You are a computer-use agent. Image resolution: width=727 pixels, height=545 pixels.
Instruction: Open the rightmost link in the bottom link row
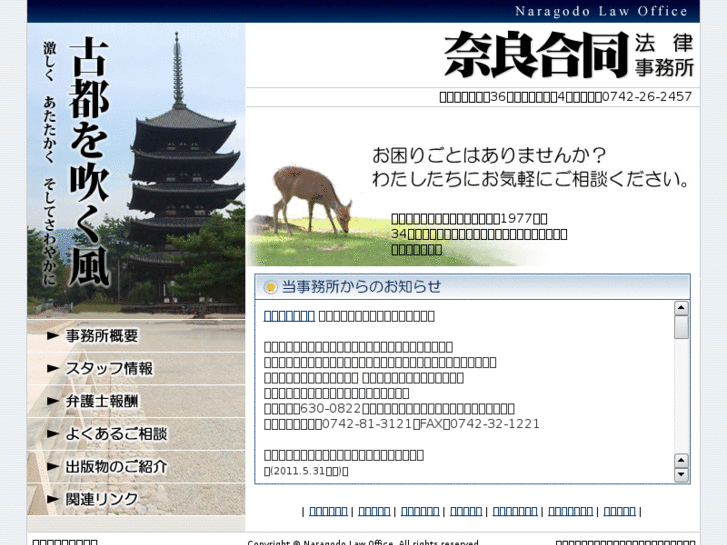[619, 511]
